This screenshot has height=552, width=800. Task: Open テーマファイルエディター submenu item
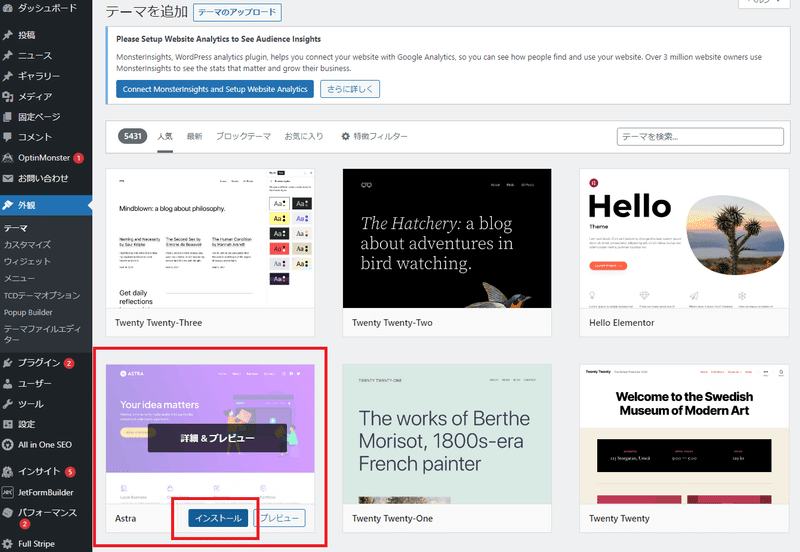pyautogui.click(x=42, y=334)
